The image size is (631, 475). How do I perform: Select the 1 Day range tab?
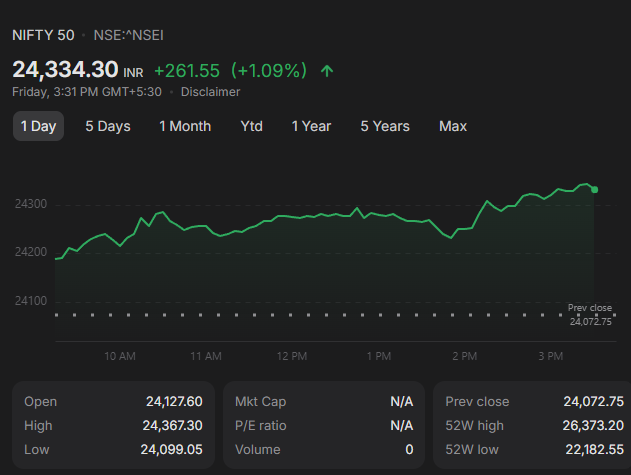pyautogui.click(x=39, y=126)
